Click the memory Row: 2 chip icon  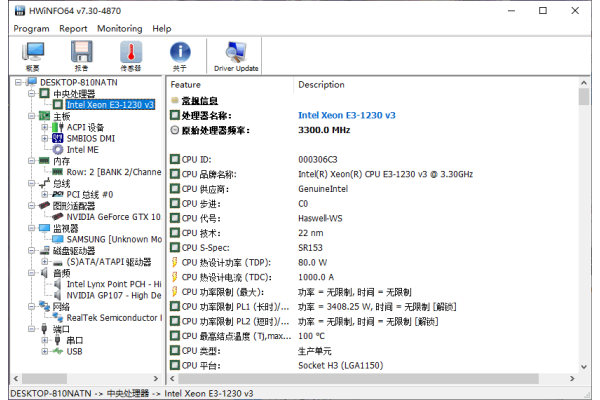pos(58,172)
